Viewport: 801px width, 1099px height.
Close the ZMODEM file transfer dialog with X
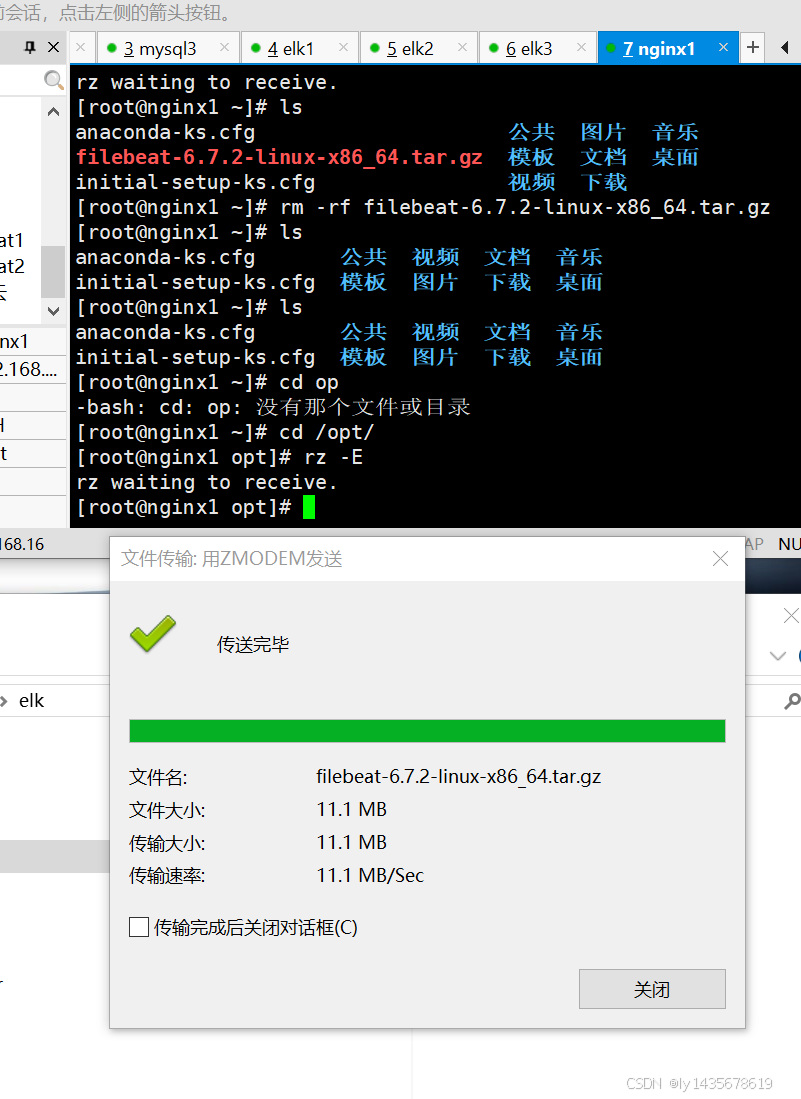720,559
